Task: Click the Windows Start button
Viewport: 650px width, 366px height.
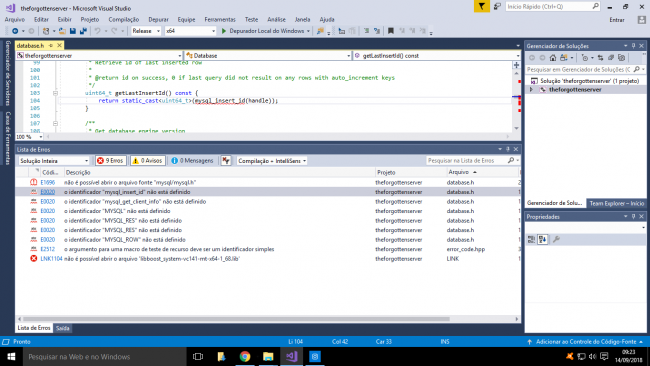Action: (x=11, y=356)
